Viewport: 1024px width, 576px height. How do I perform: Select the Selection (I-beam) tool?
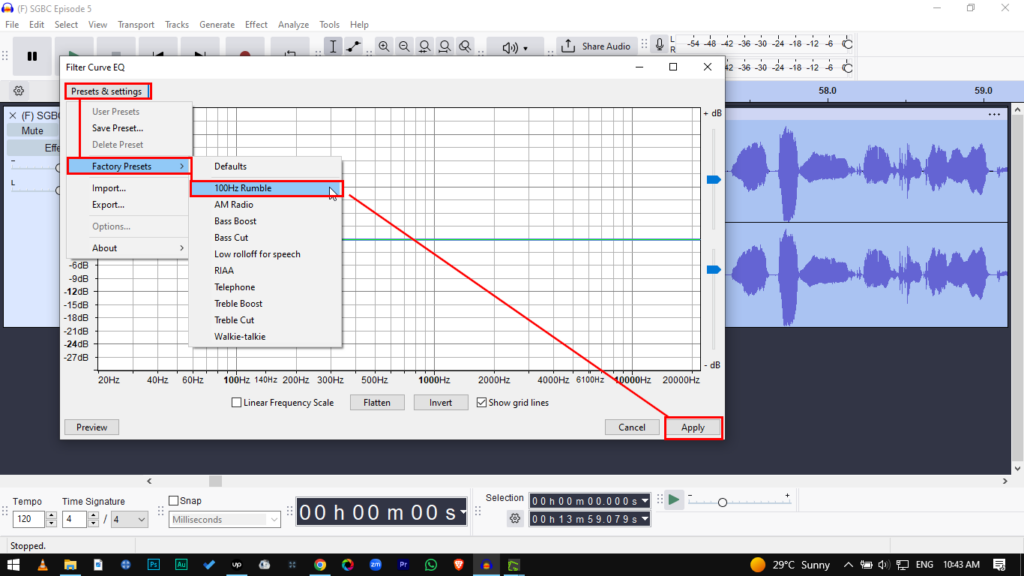[333, 46]
